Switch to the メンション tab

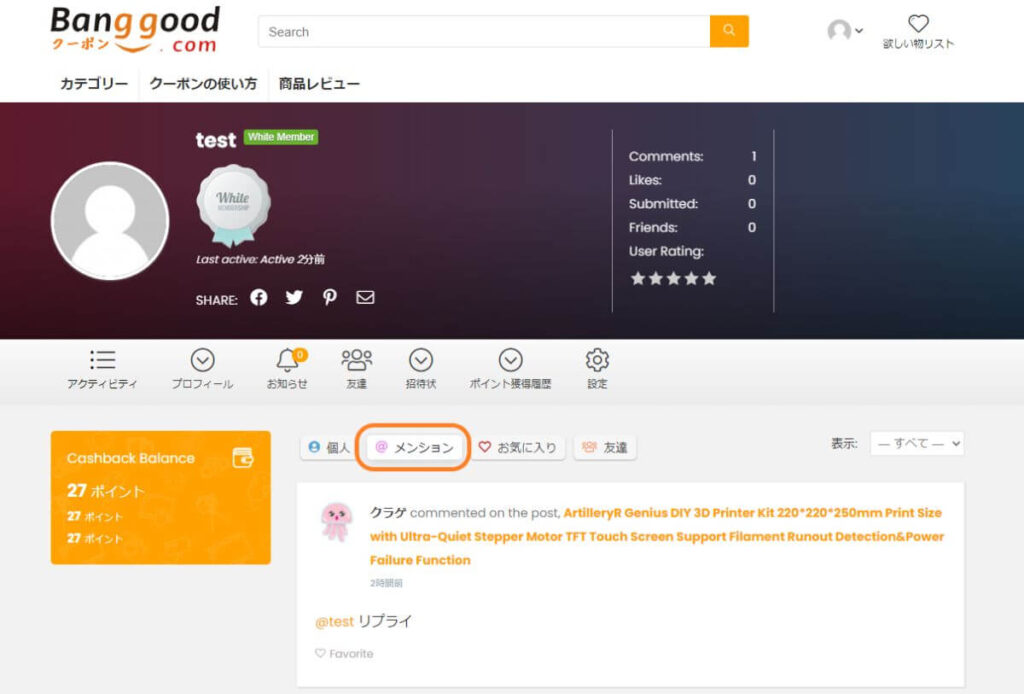click(415, 448)
